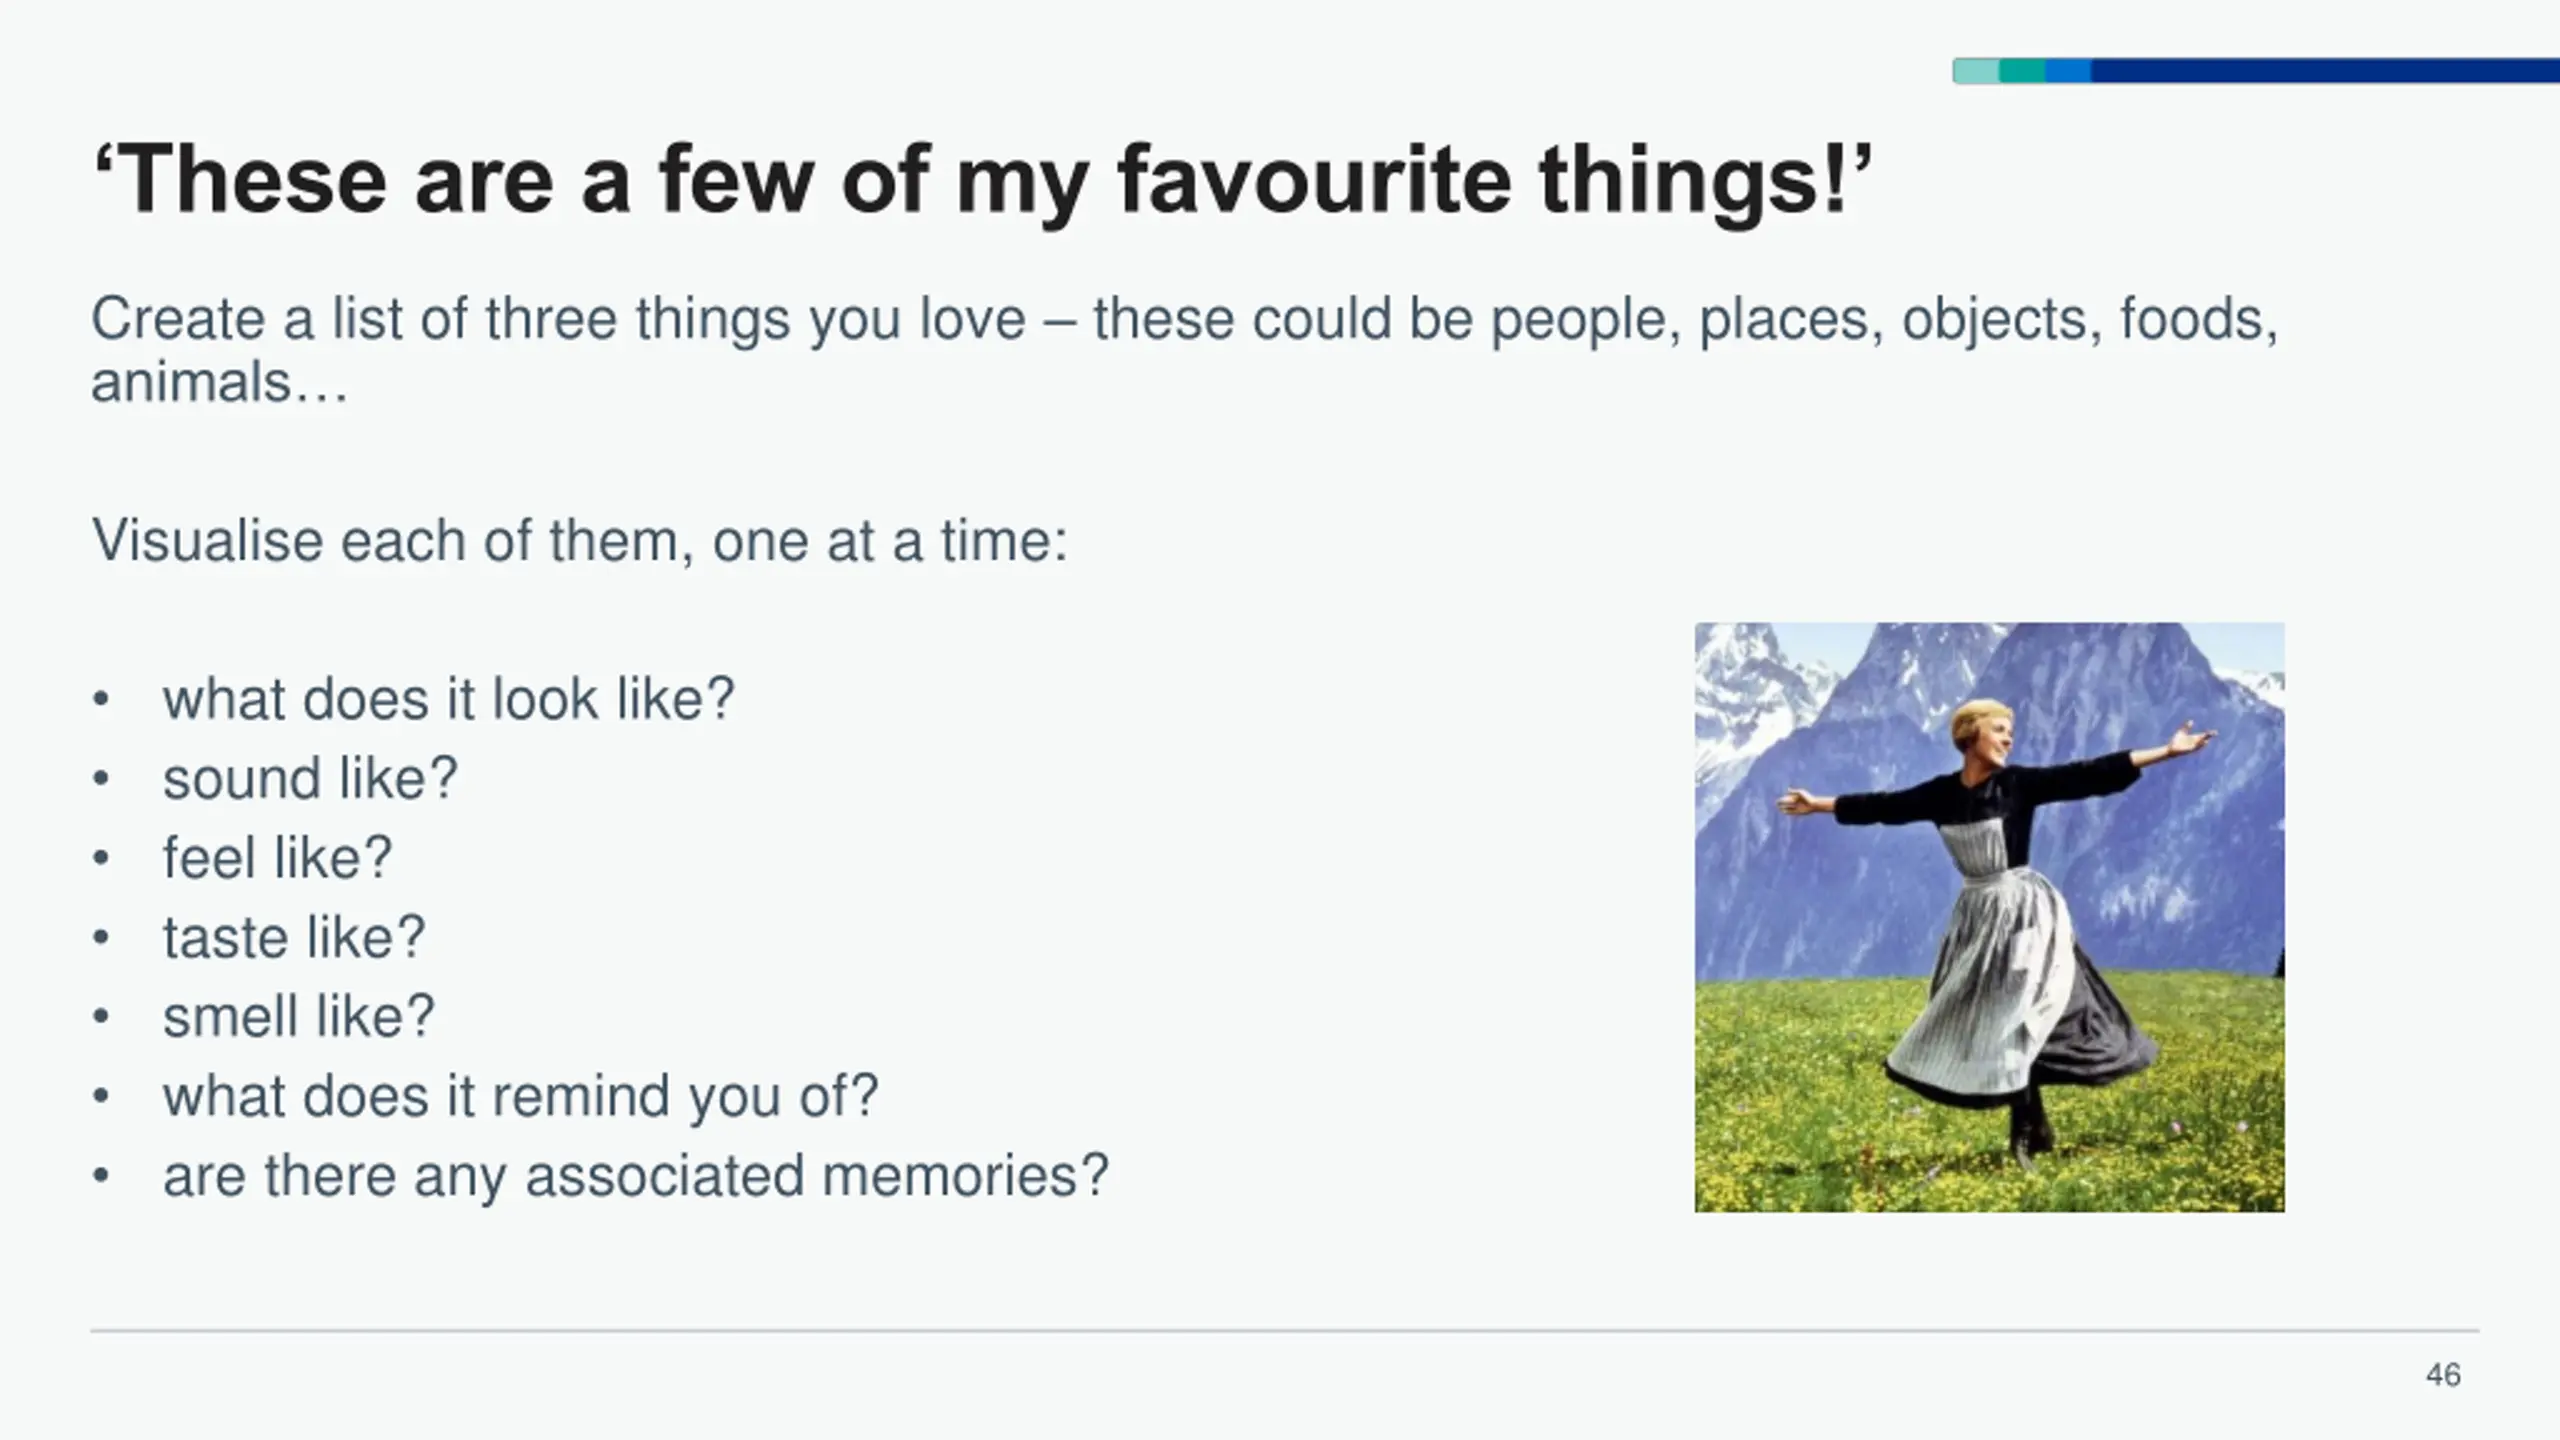Screen dimensions: 2560x1440
Task: Click the light aqua segment of the colour bar
Action: (1976, 71)
